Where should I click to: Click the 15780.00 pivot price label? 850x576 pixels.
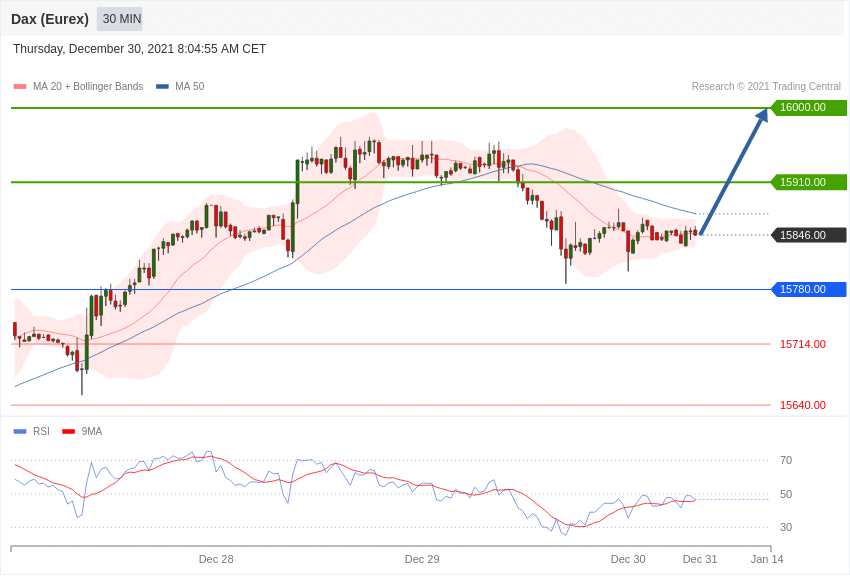pyautogui.click(x=808, y=289)
